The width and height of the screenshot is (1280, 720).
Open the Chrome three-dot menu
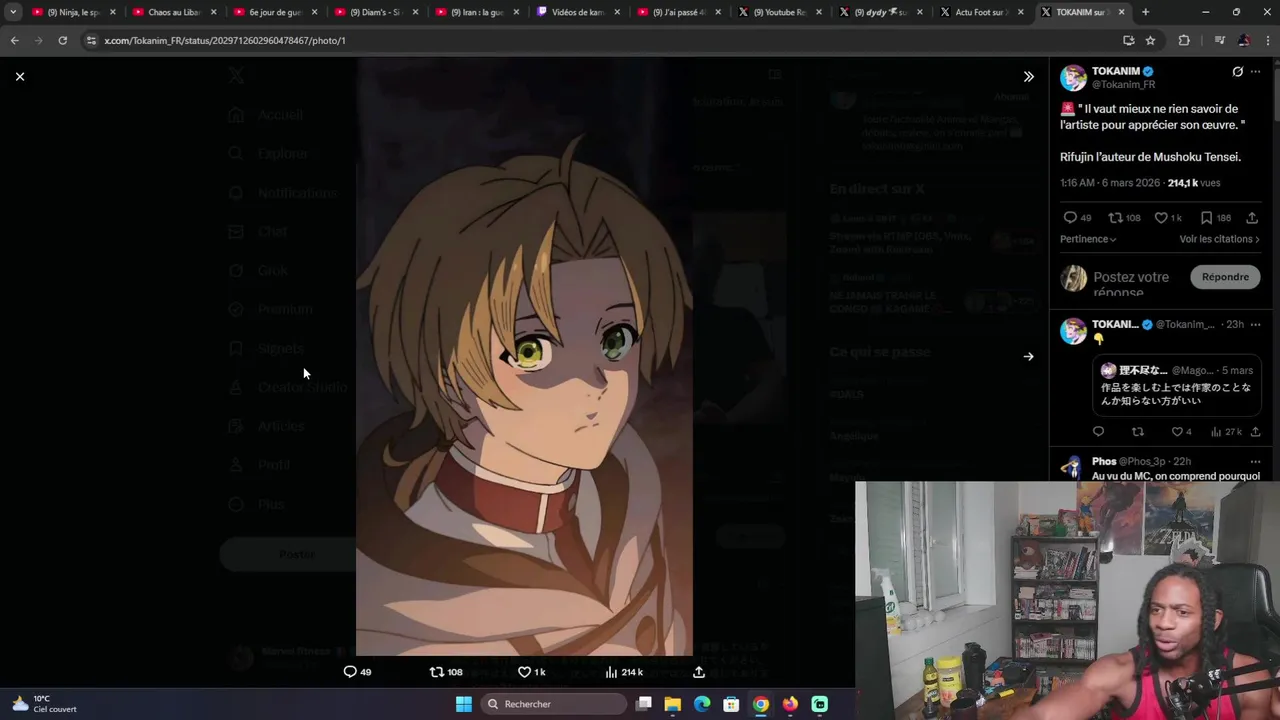(1267, 40)
